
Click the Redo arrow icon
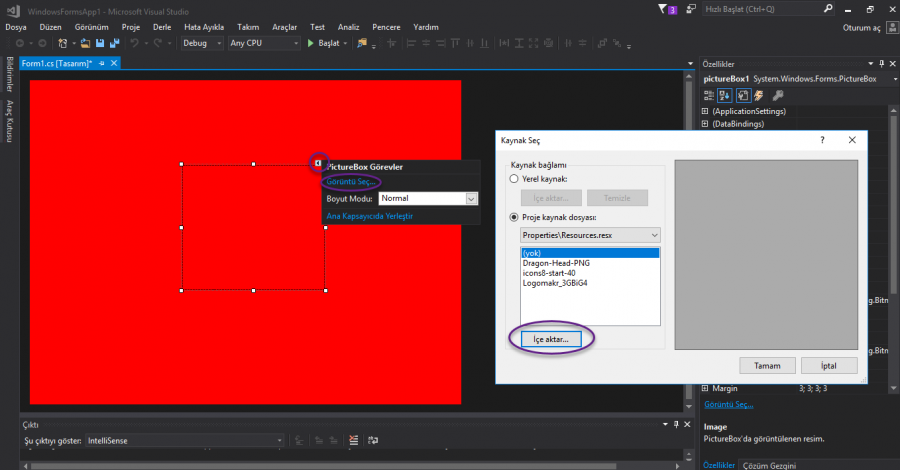pyautogui.click(x=157, y=43)
